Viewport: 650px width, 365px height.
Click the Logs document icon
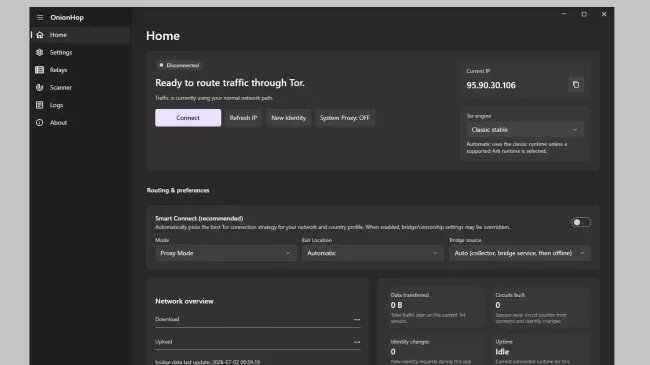[x=39, y=105]
